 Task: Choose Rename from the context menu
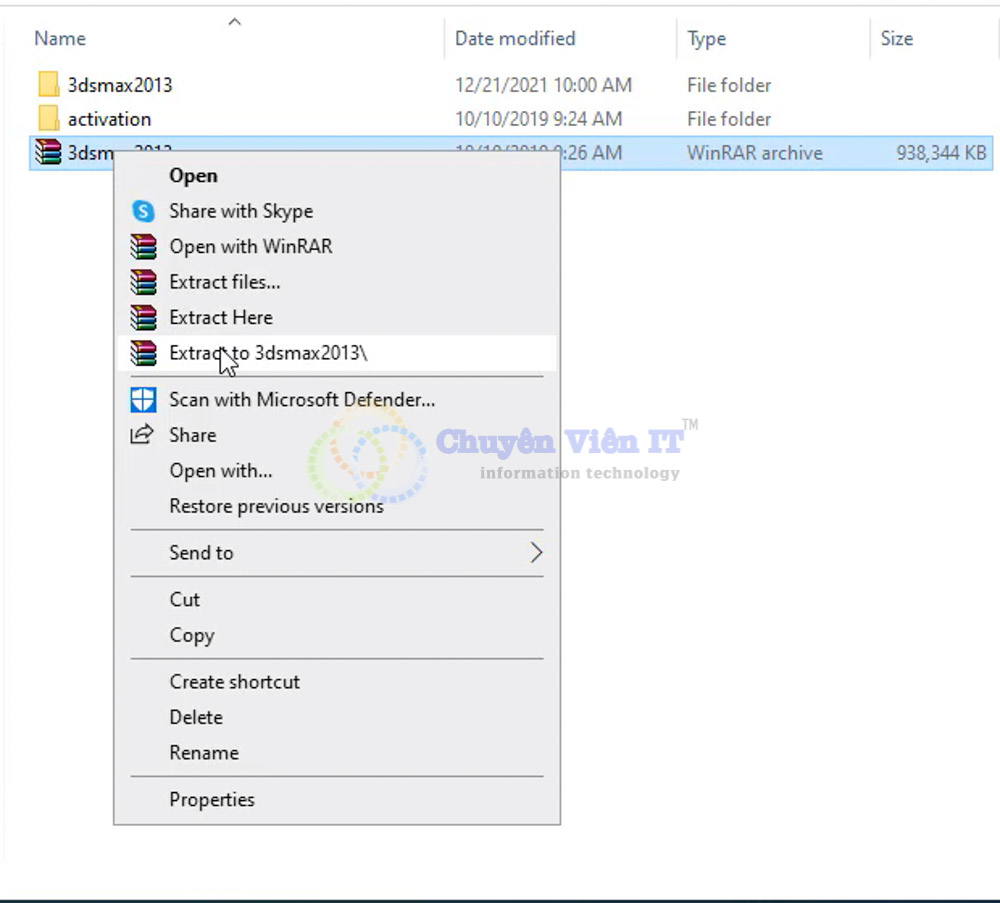click(x=337, y=752)
